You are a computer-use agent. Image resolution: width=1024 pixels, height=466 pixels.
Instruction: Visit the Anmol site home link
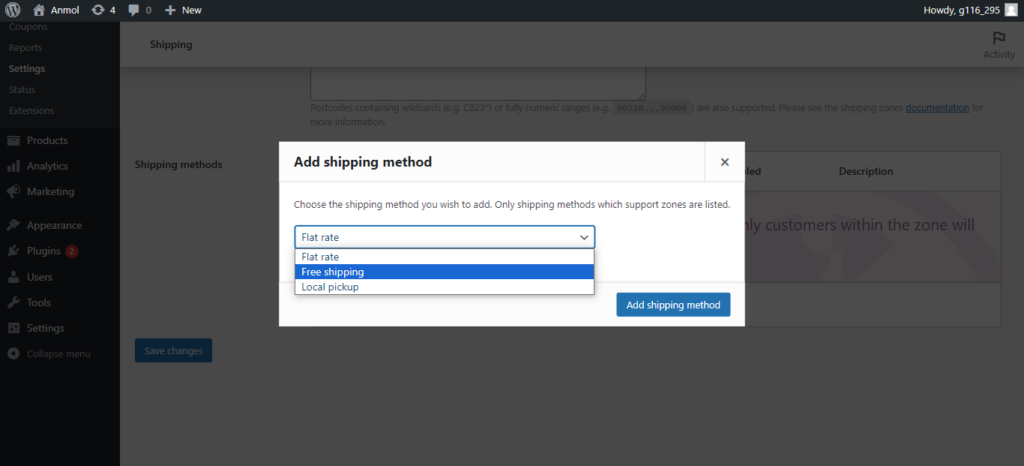click(x=57, y=10)
